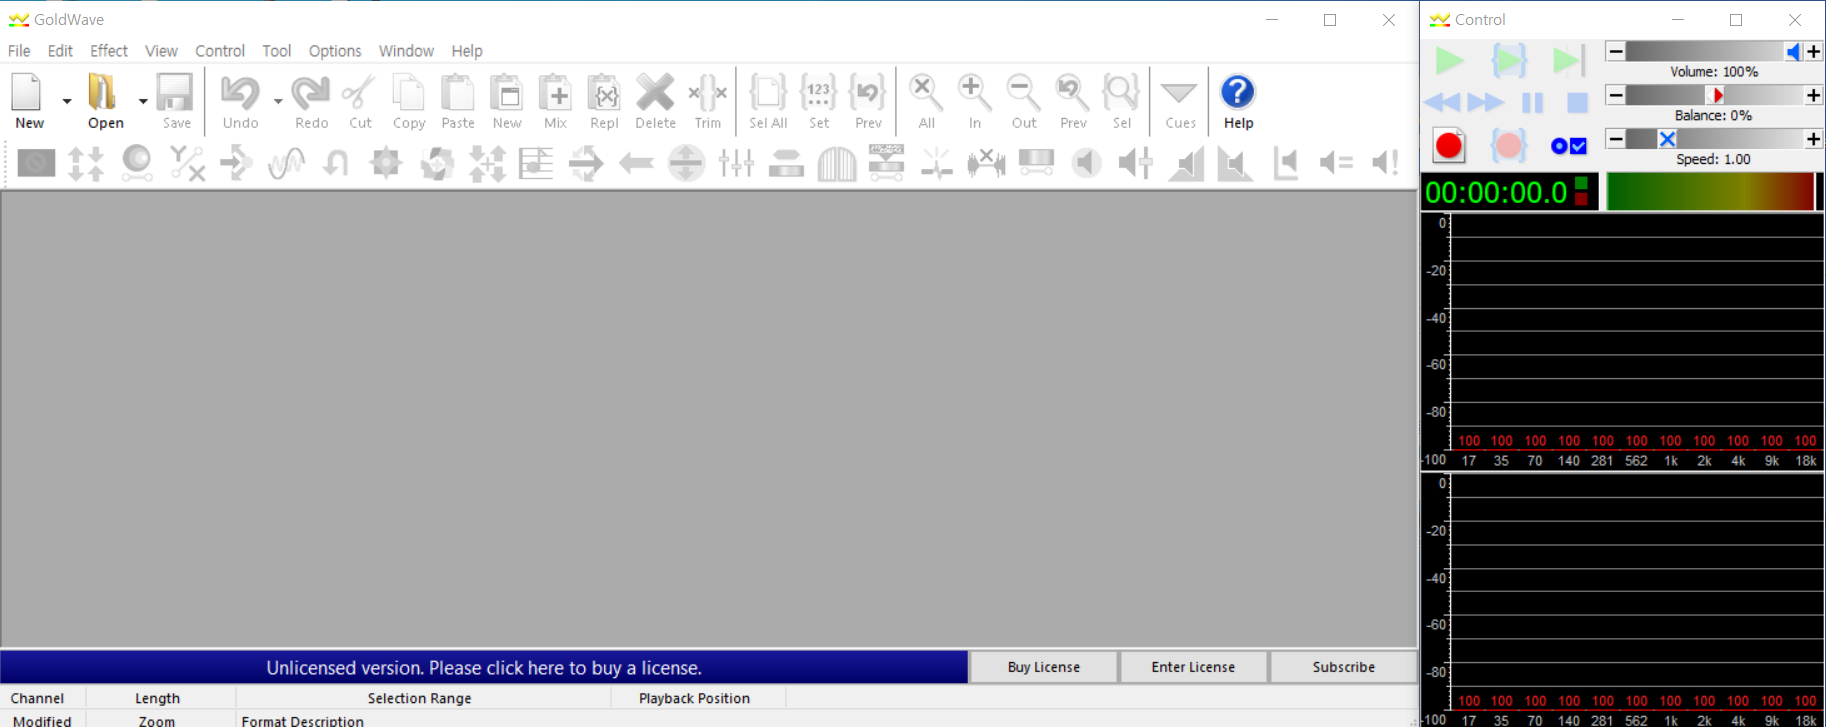Click the Subscribe button
The height and width of the screenshot is (727, 1826).
click(x=1344, y=667)
